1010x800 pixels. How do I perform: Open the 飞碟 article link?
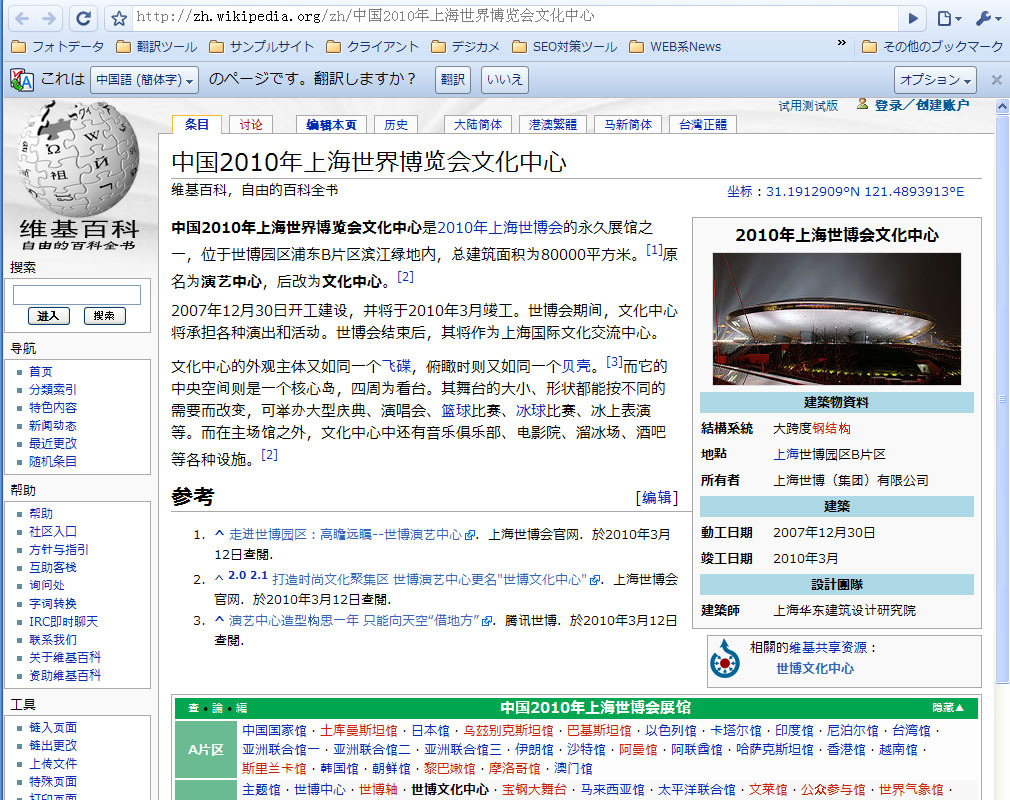(396, 367)
